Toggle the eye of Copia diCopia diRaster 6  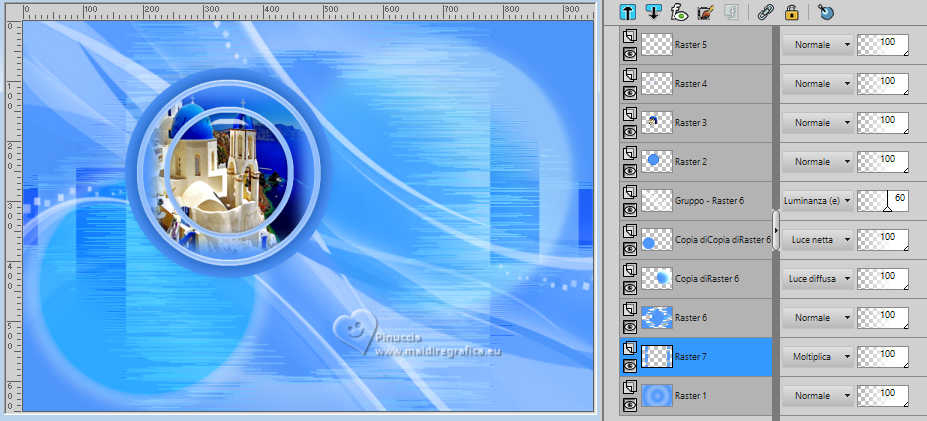point(630,248)
